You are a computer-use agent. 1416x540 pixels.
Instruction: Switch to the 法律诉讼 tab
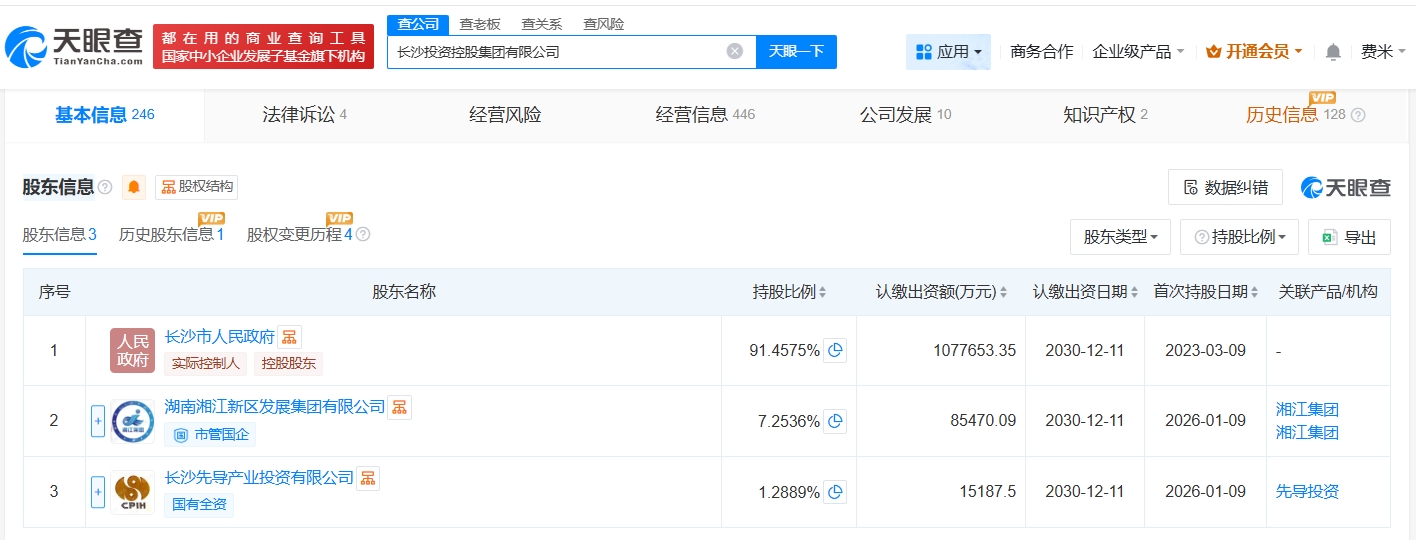[x=298, y=115]
